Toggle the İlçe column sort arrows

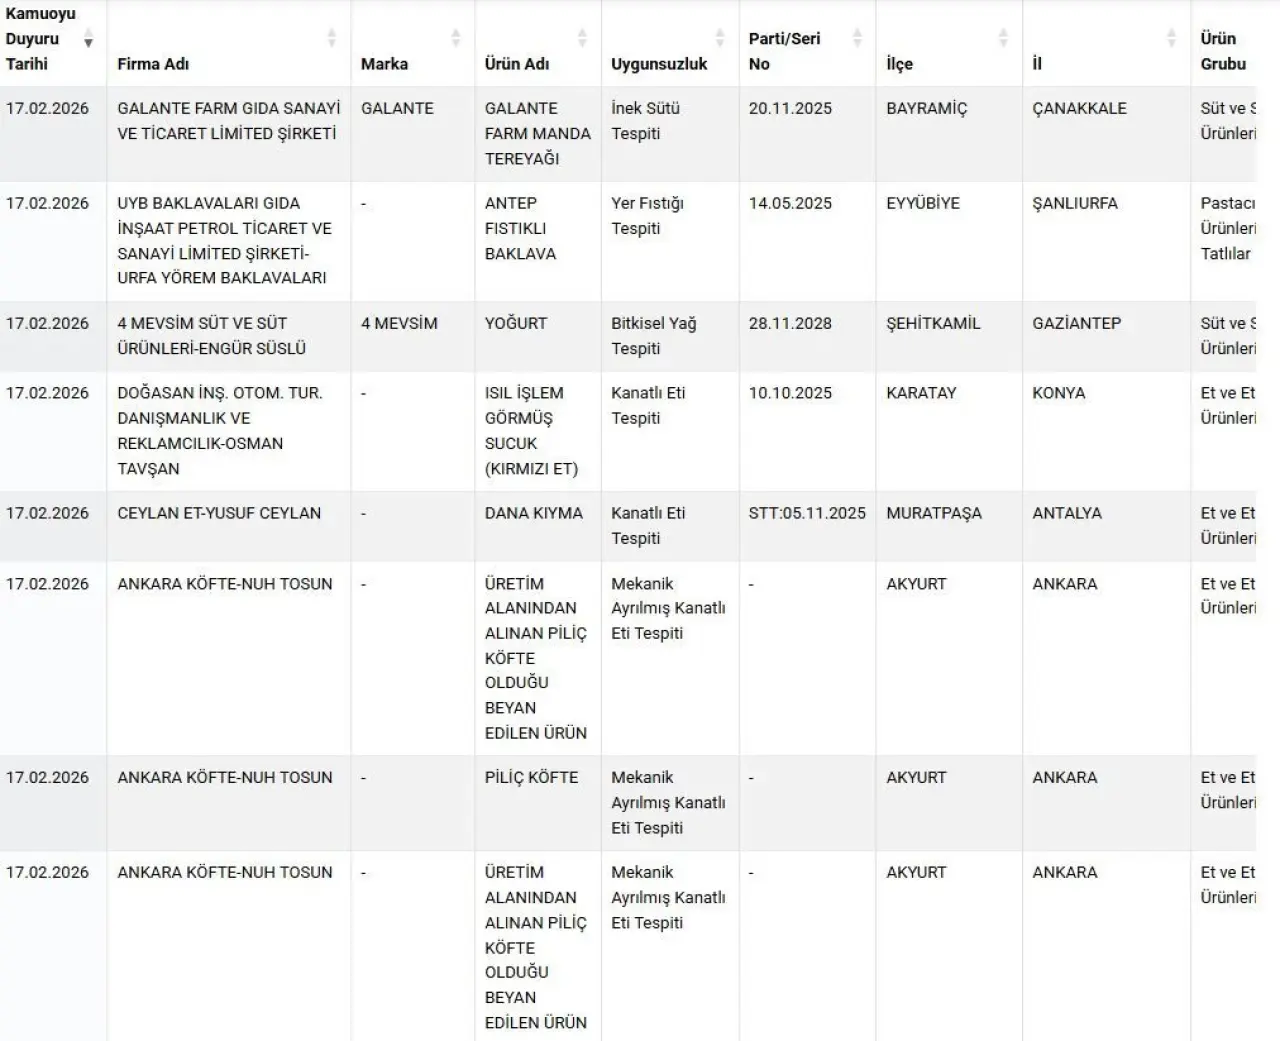(x=1003, y=39)
